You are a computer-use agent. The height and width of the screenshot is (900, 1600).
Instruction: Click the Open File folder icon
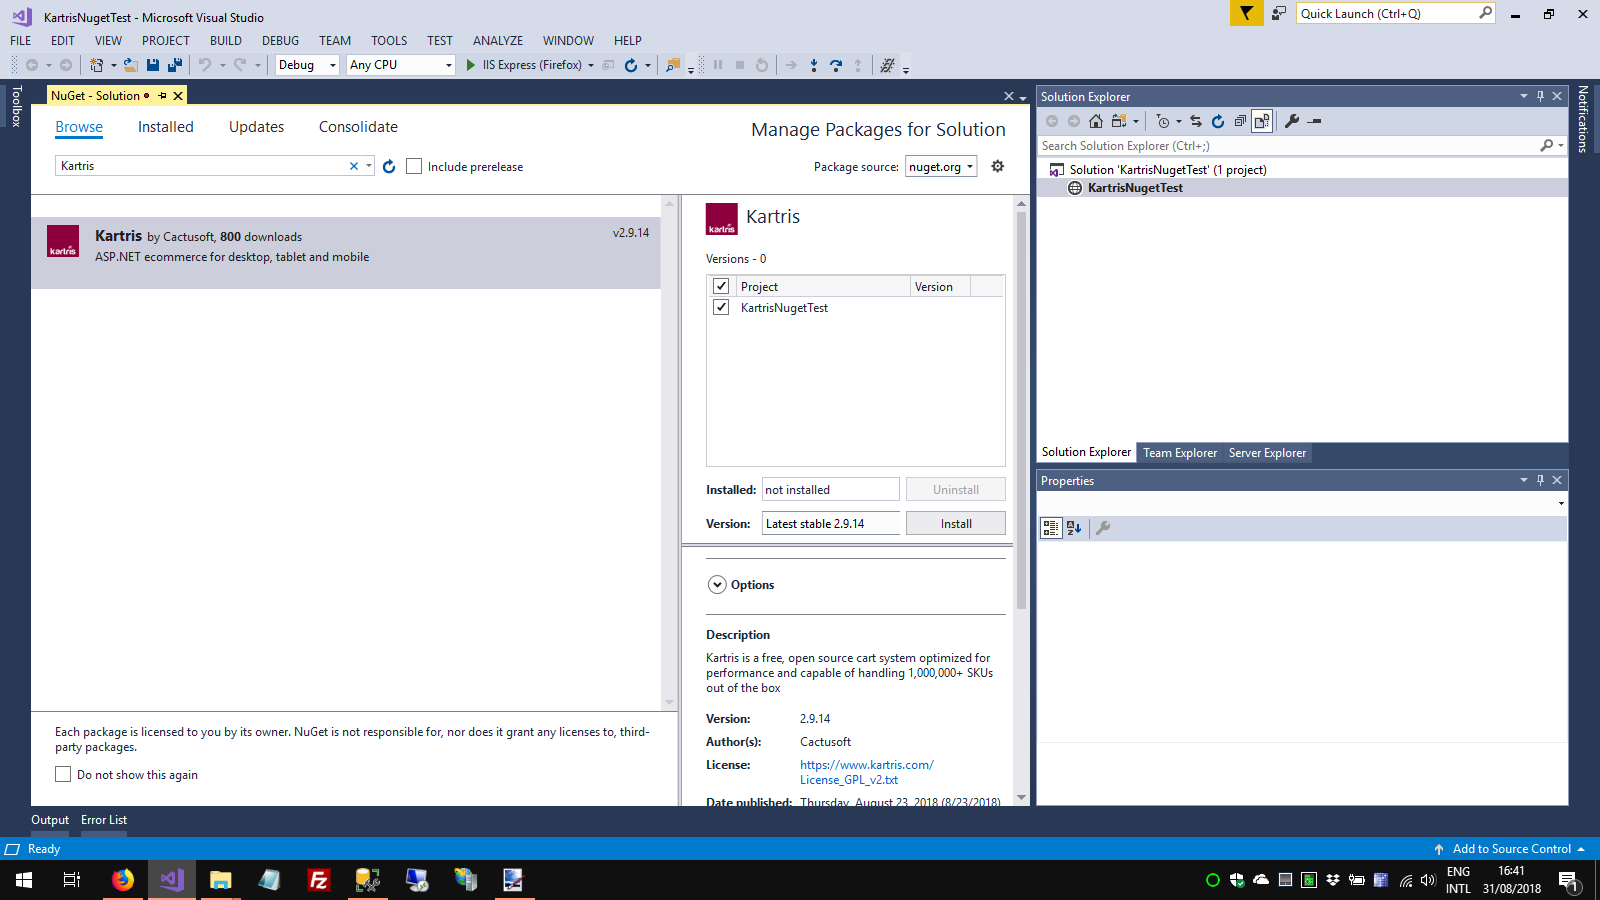[x=131, y=65]
